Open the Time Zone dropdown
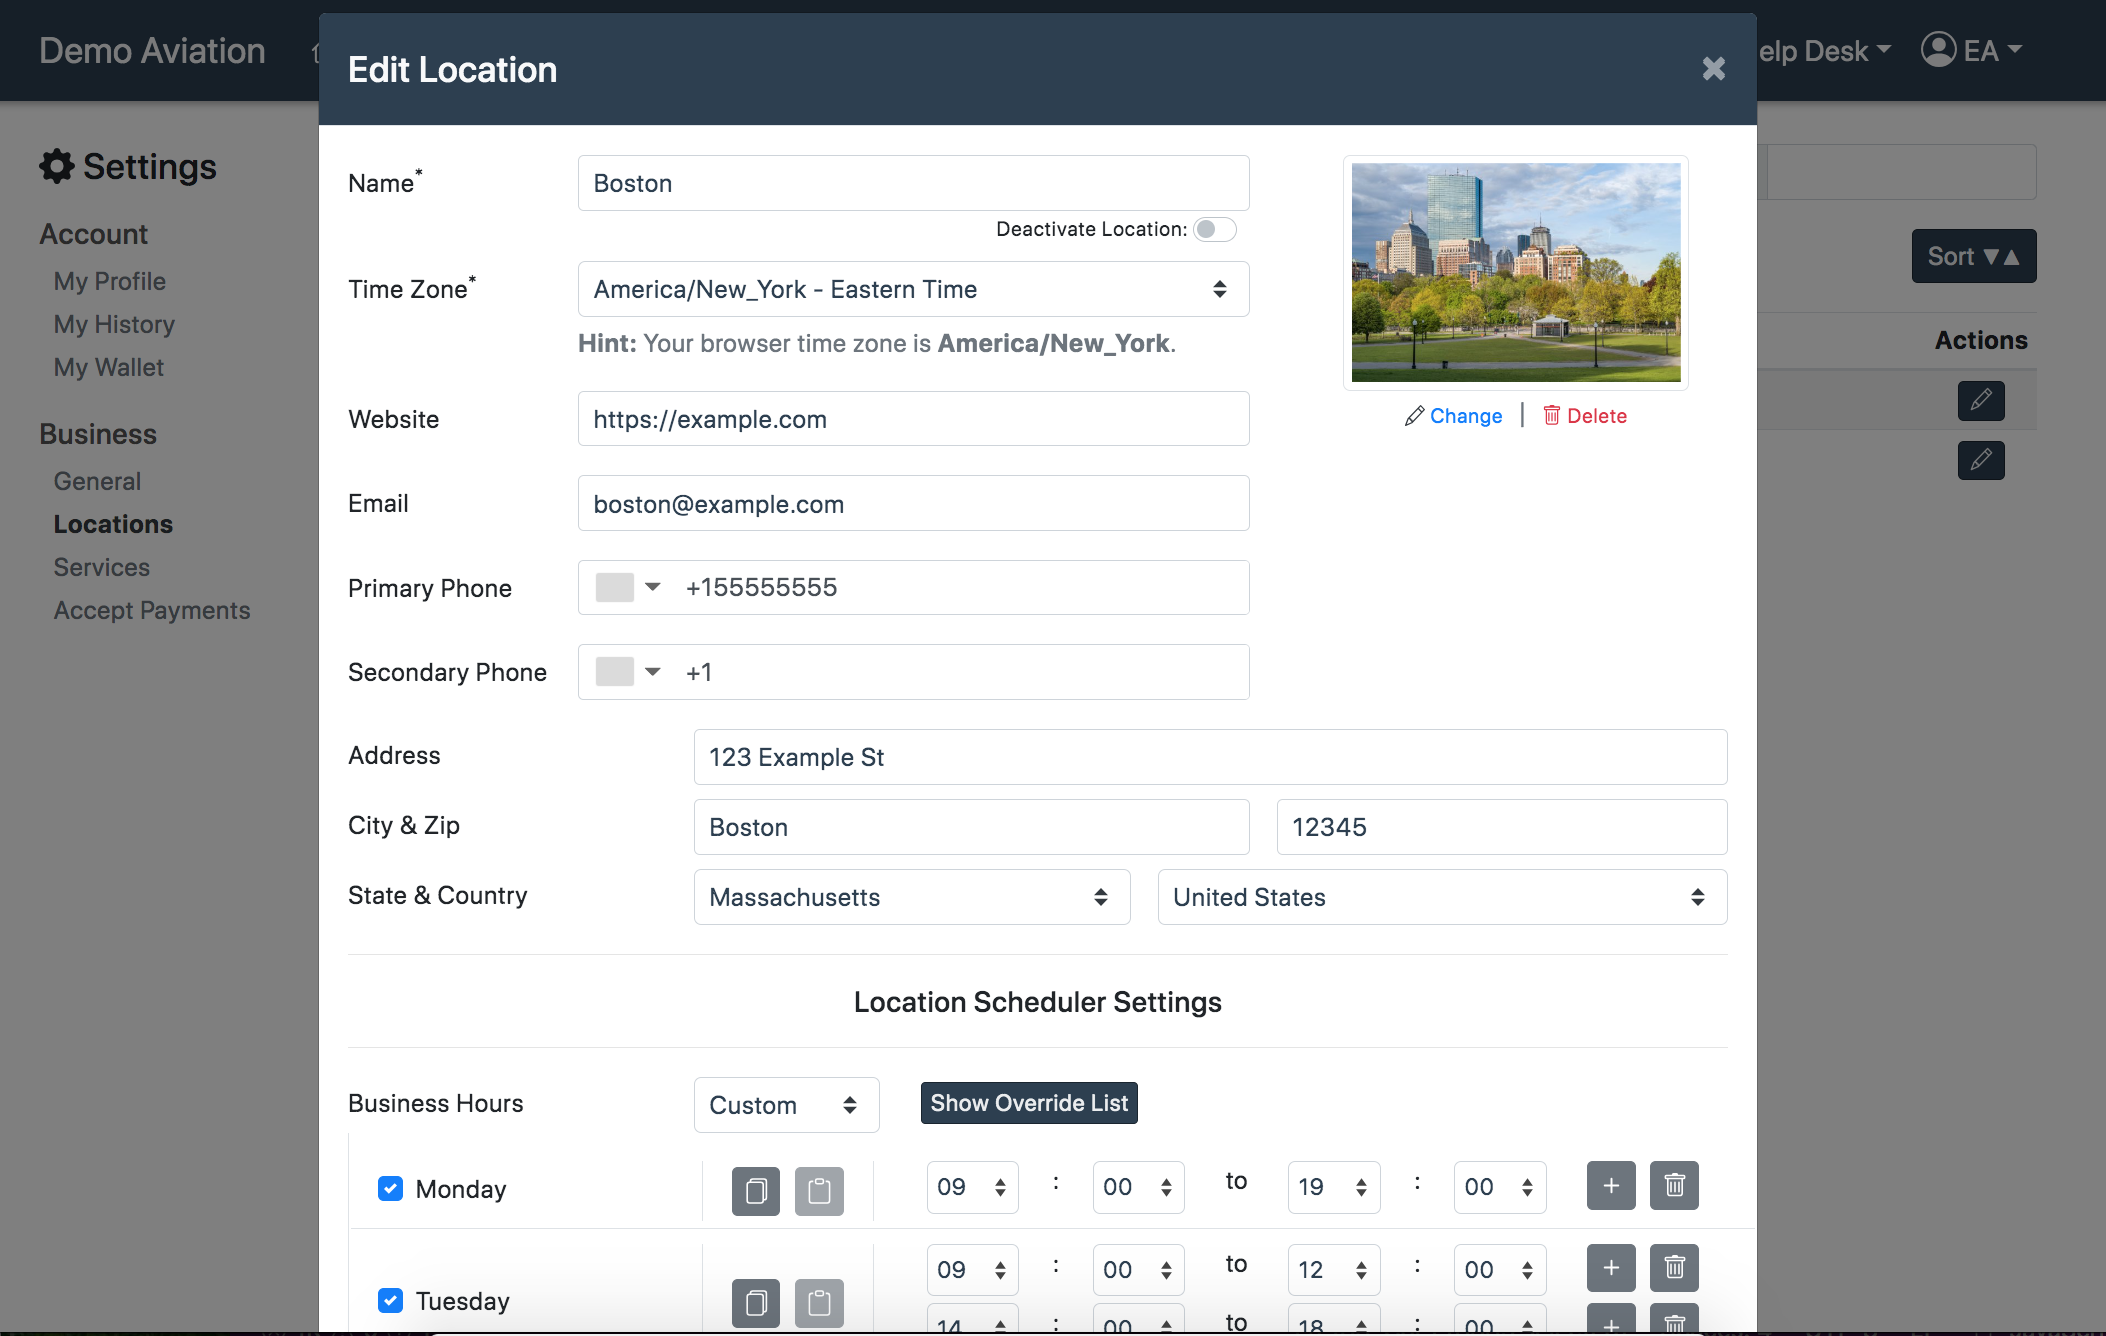The width and height of the screenshot is (2106, 1336). coord(913,289)
